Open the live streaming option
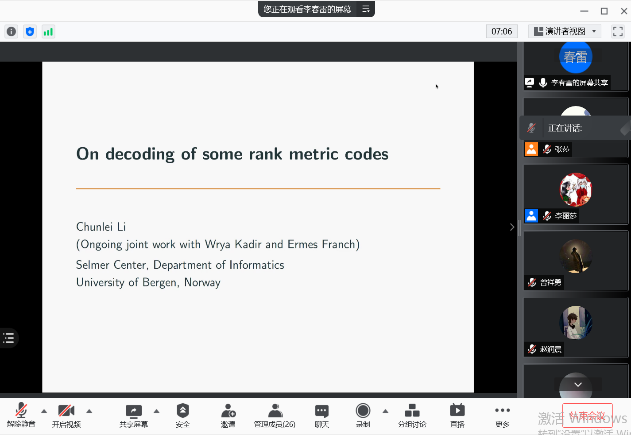 pyautogui.click(x=457, y=414)
